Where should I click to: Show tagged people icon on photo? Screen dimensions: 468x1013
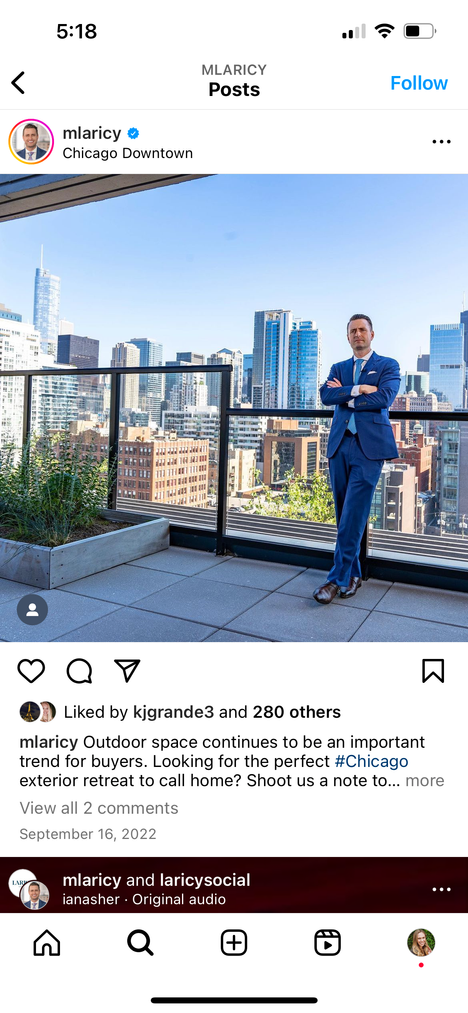32,609
